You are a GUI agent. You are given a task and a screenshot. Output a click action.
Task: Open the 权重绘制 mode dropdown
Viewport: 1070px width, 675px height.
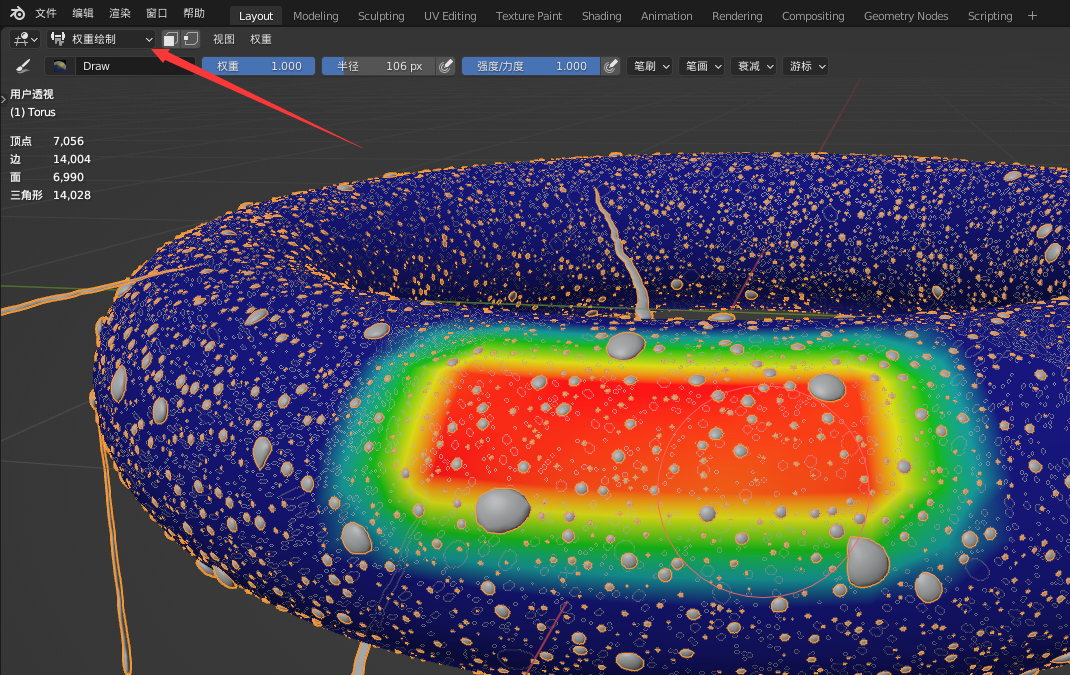point(102,39)
